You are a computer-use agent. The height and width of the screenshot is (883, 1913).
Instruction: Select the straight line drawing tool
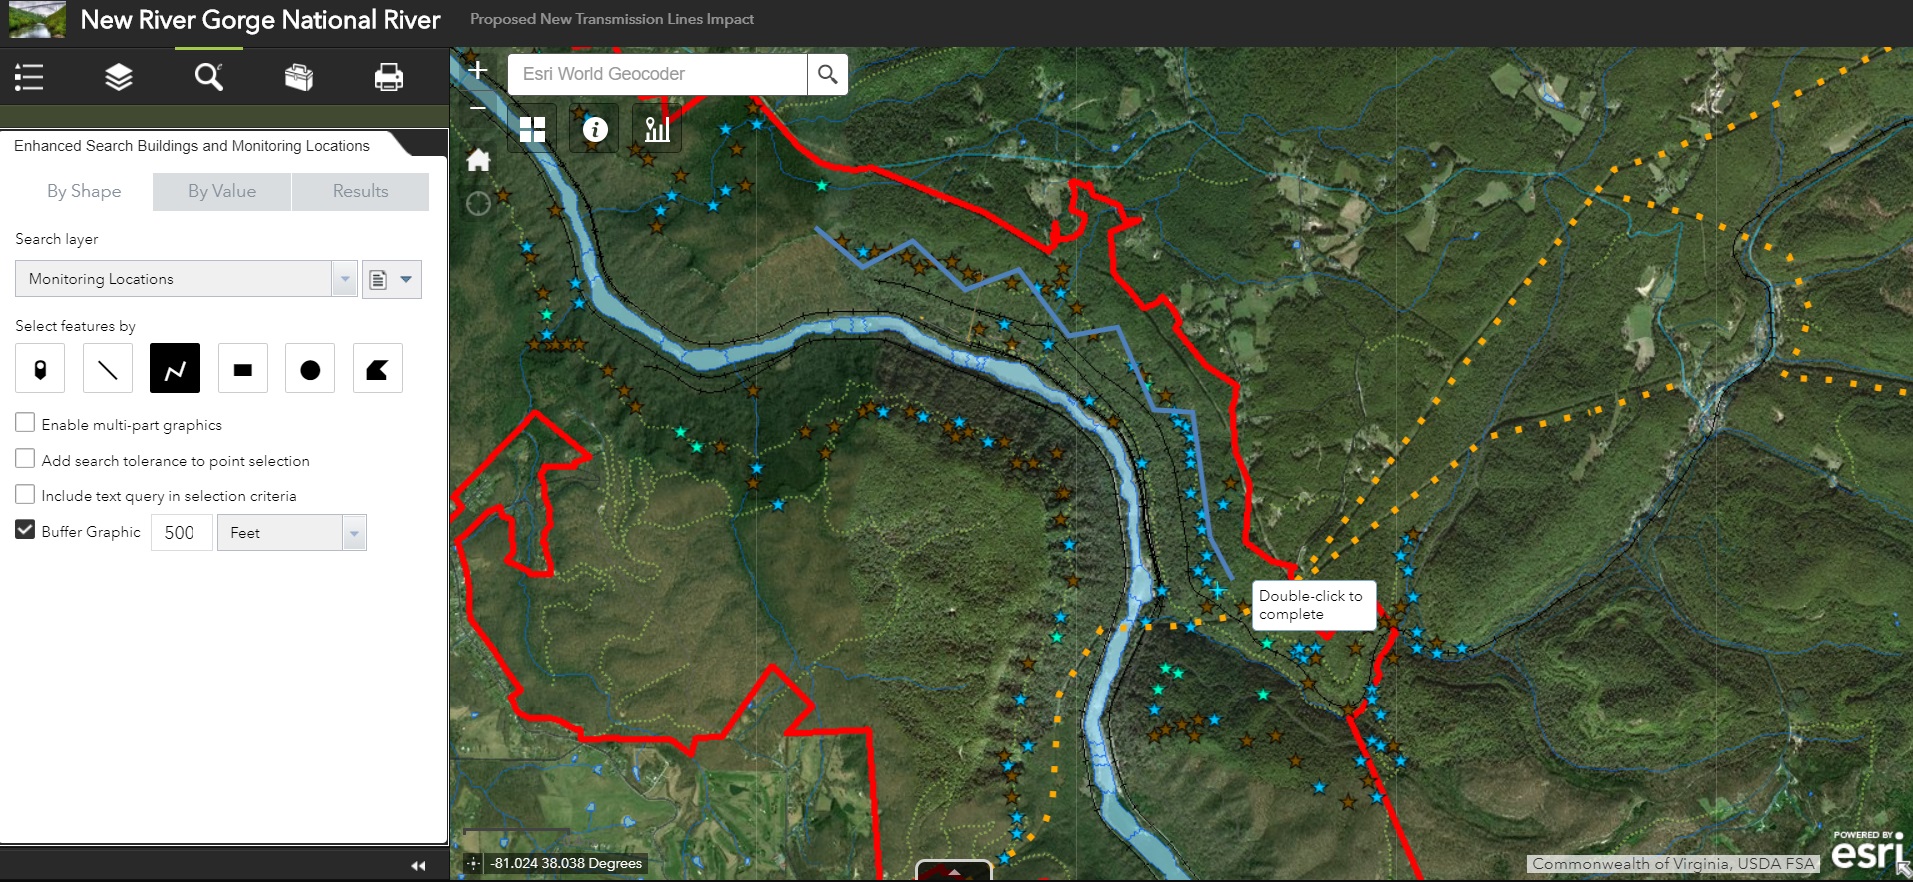(108, 369)
